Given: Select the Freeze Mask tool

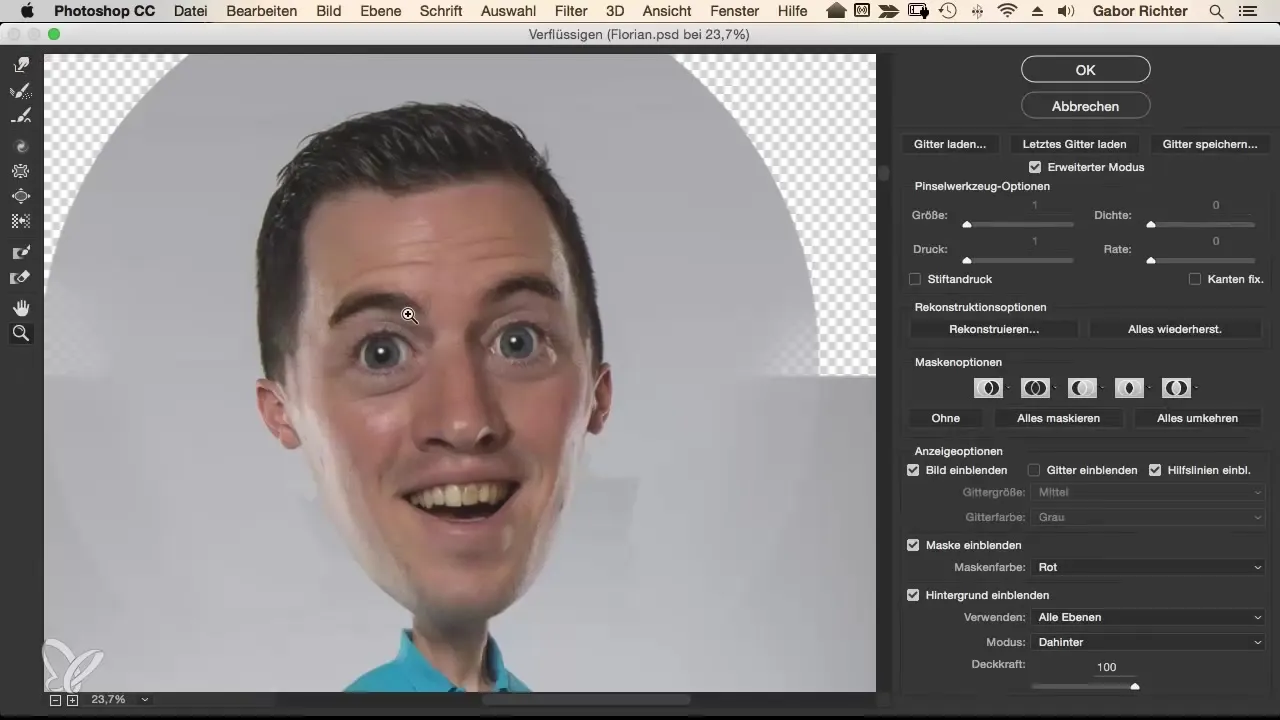Looking at the screenshot, I should [21, 253].
